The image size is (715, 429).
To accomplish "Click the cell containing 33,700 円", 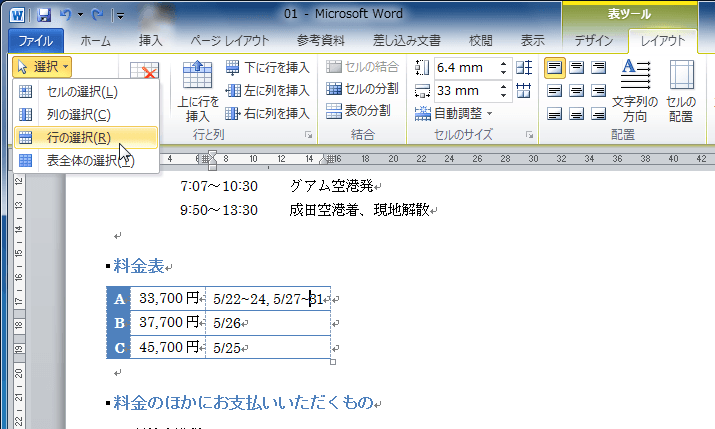I will click(x=168, y=299).
